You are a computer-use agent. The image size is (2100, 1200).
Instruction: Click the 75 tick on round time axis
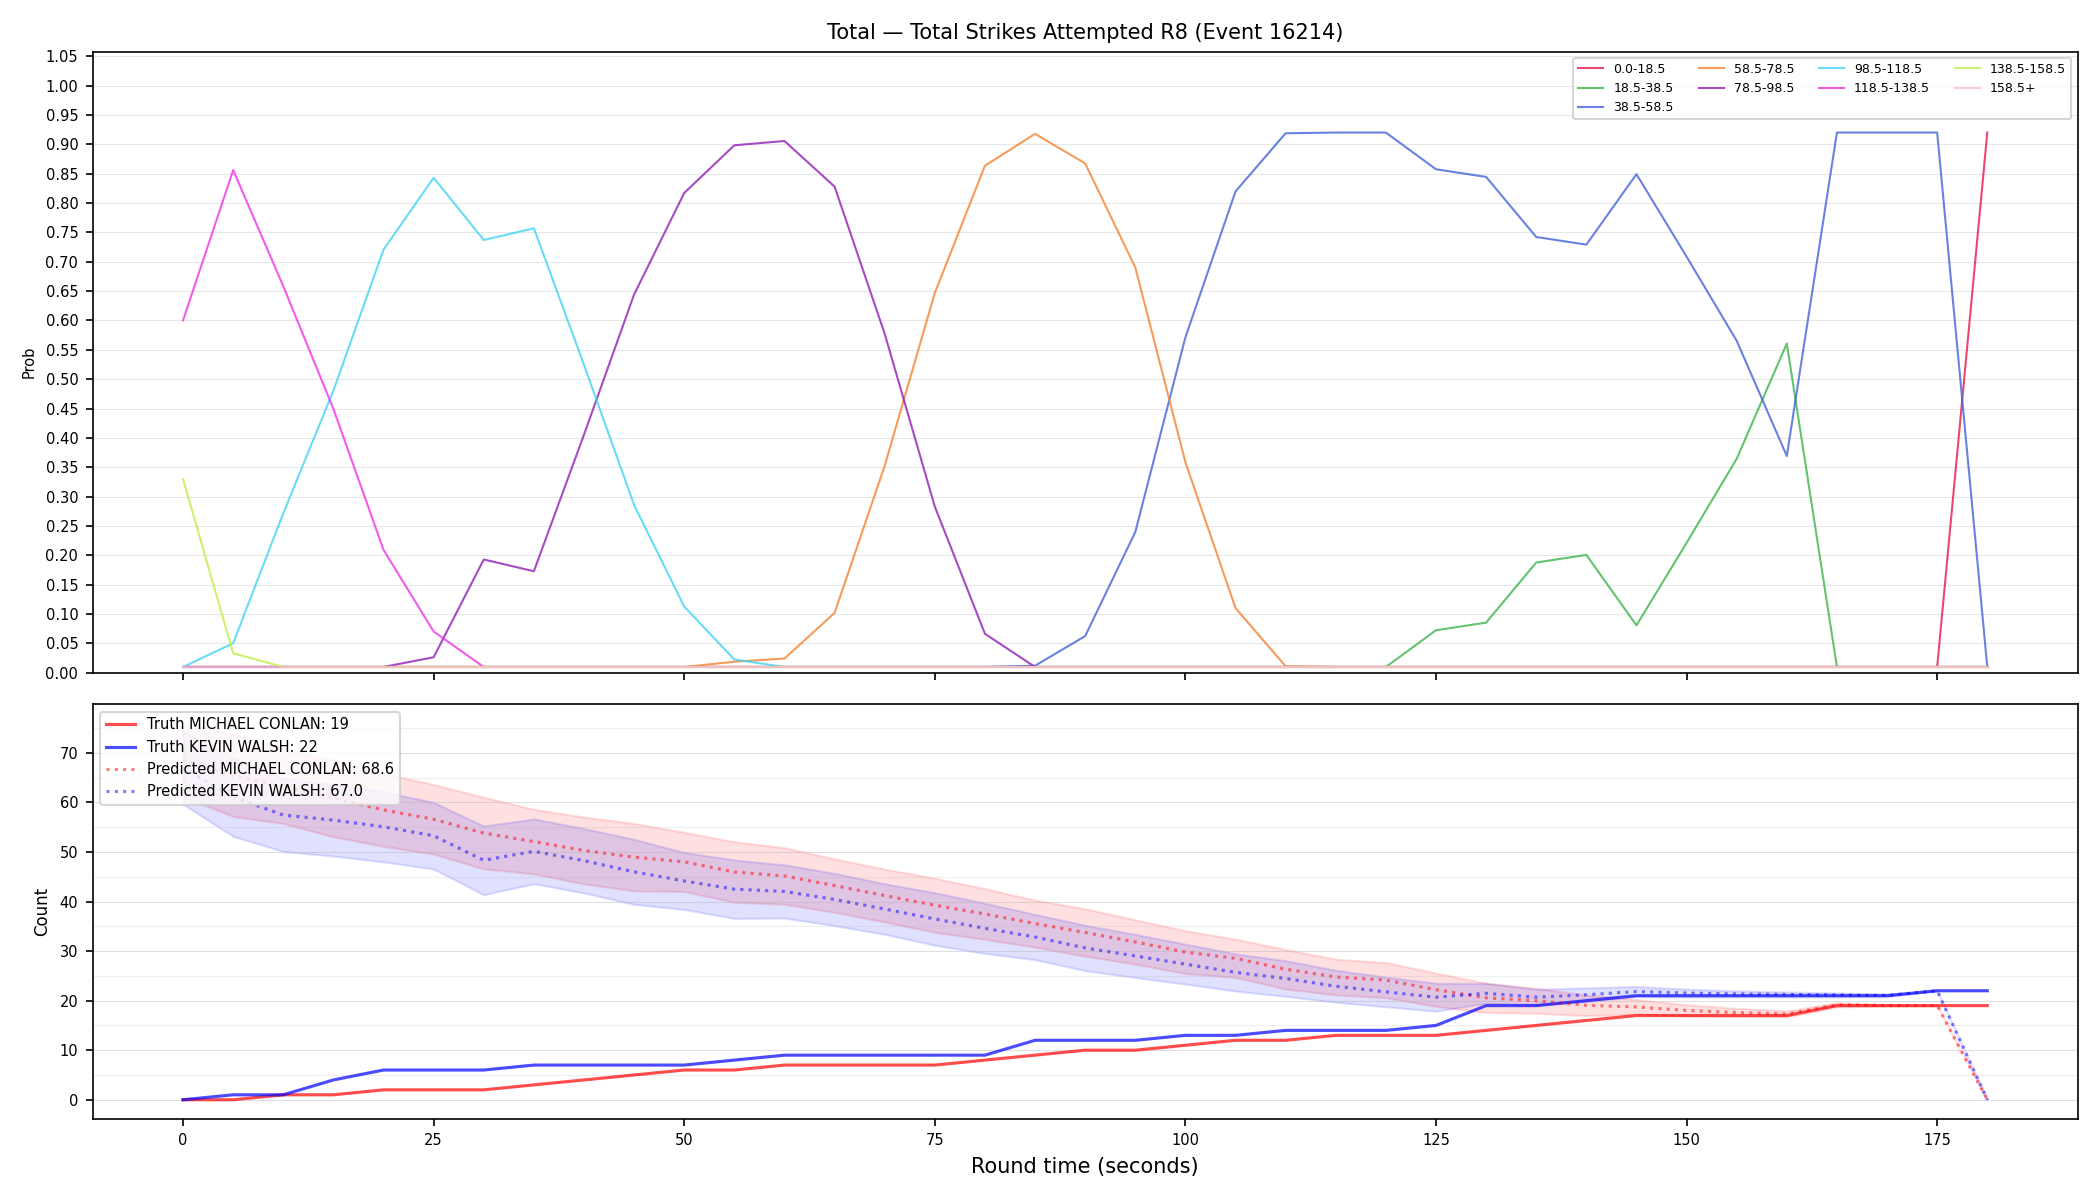934,1139
